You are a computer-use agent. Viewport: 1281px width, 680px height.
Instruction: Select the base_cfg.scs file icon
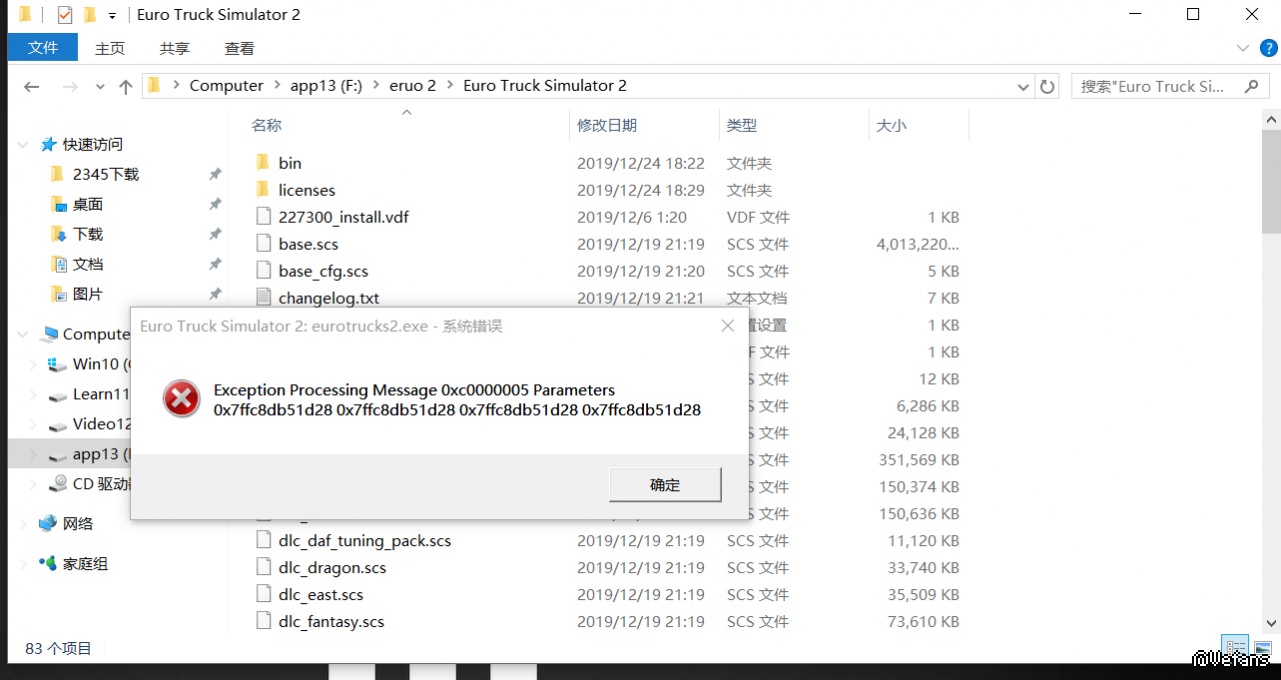click(263, 270)
